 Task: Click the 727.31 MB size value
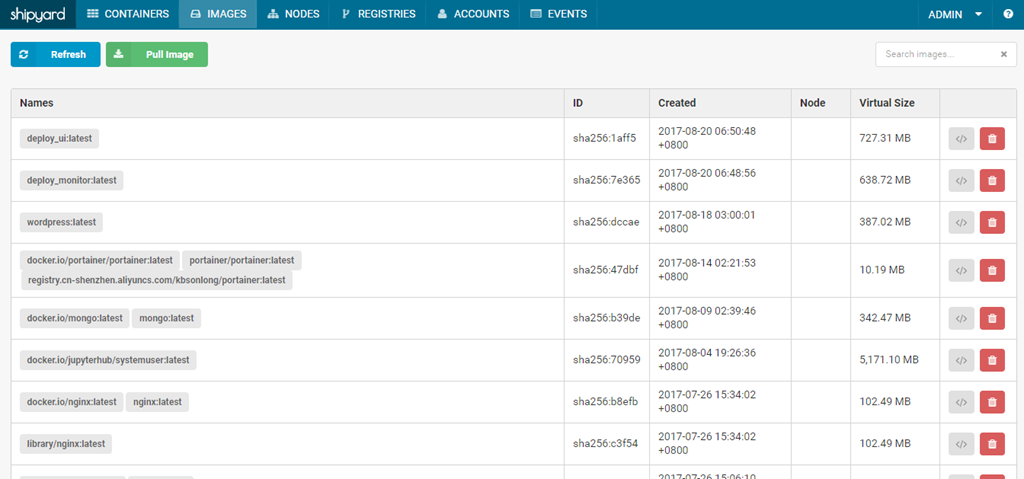click(885, 139)
